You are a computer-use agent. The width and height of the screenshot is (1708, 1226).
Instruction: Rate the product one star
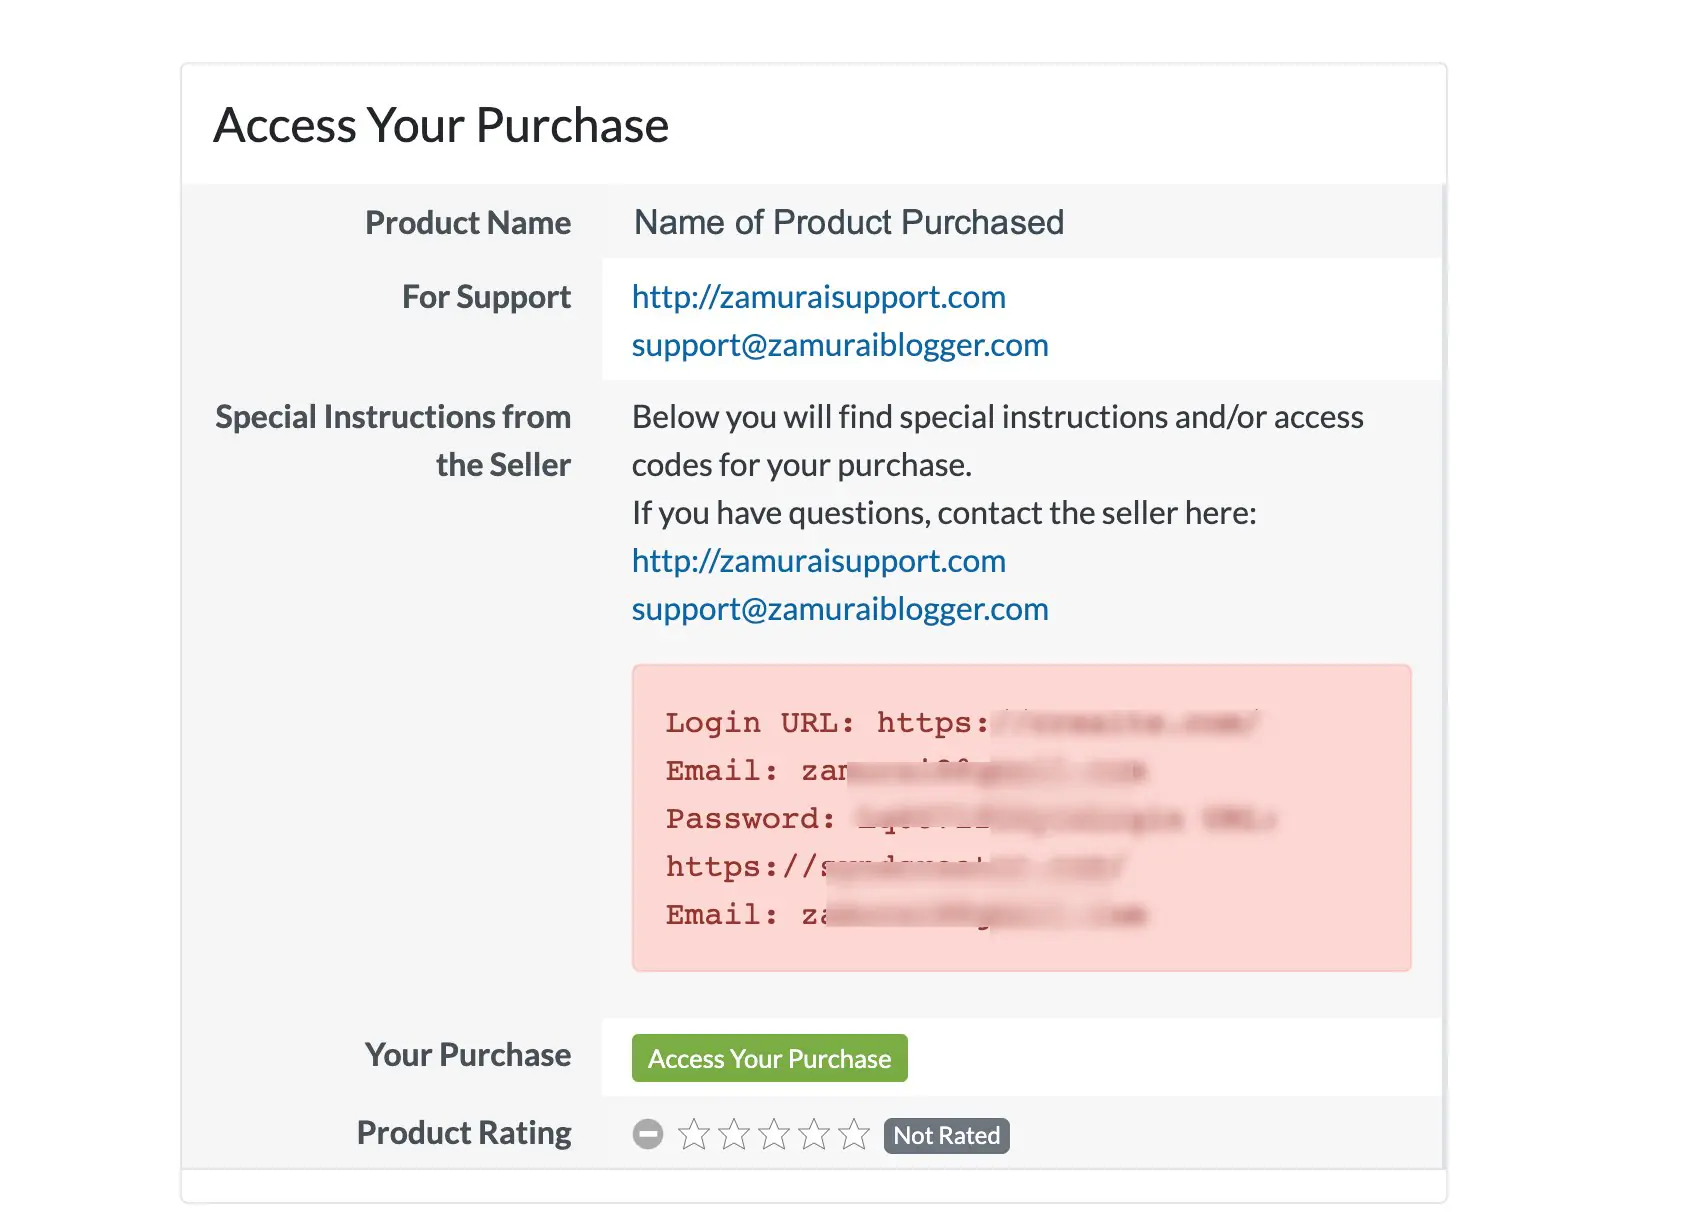(694, 1134)
